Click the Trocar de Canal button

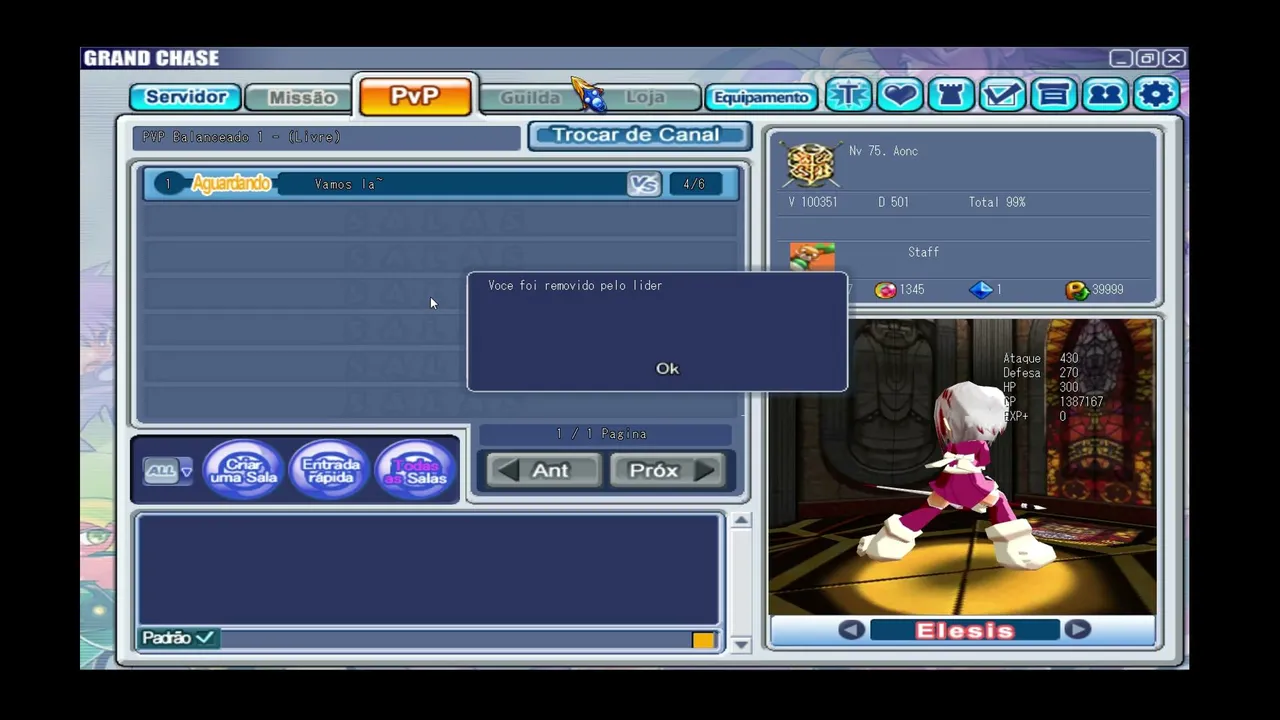pyautogui.click(x=639, y=135)
